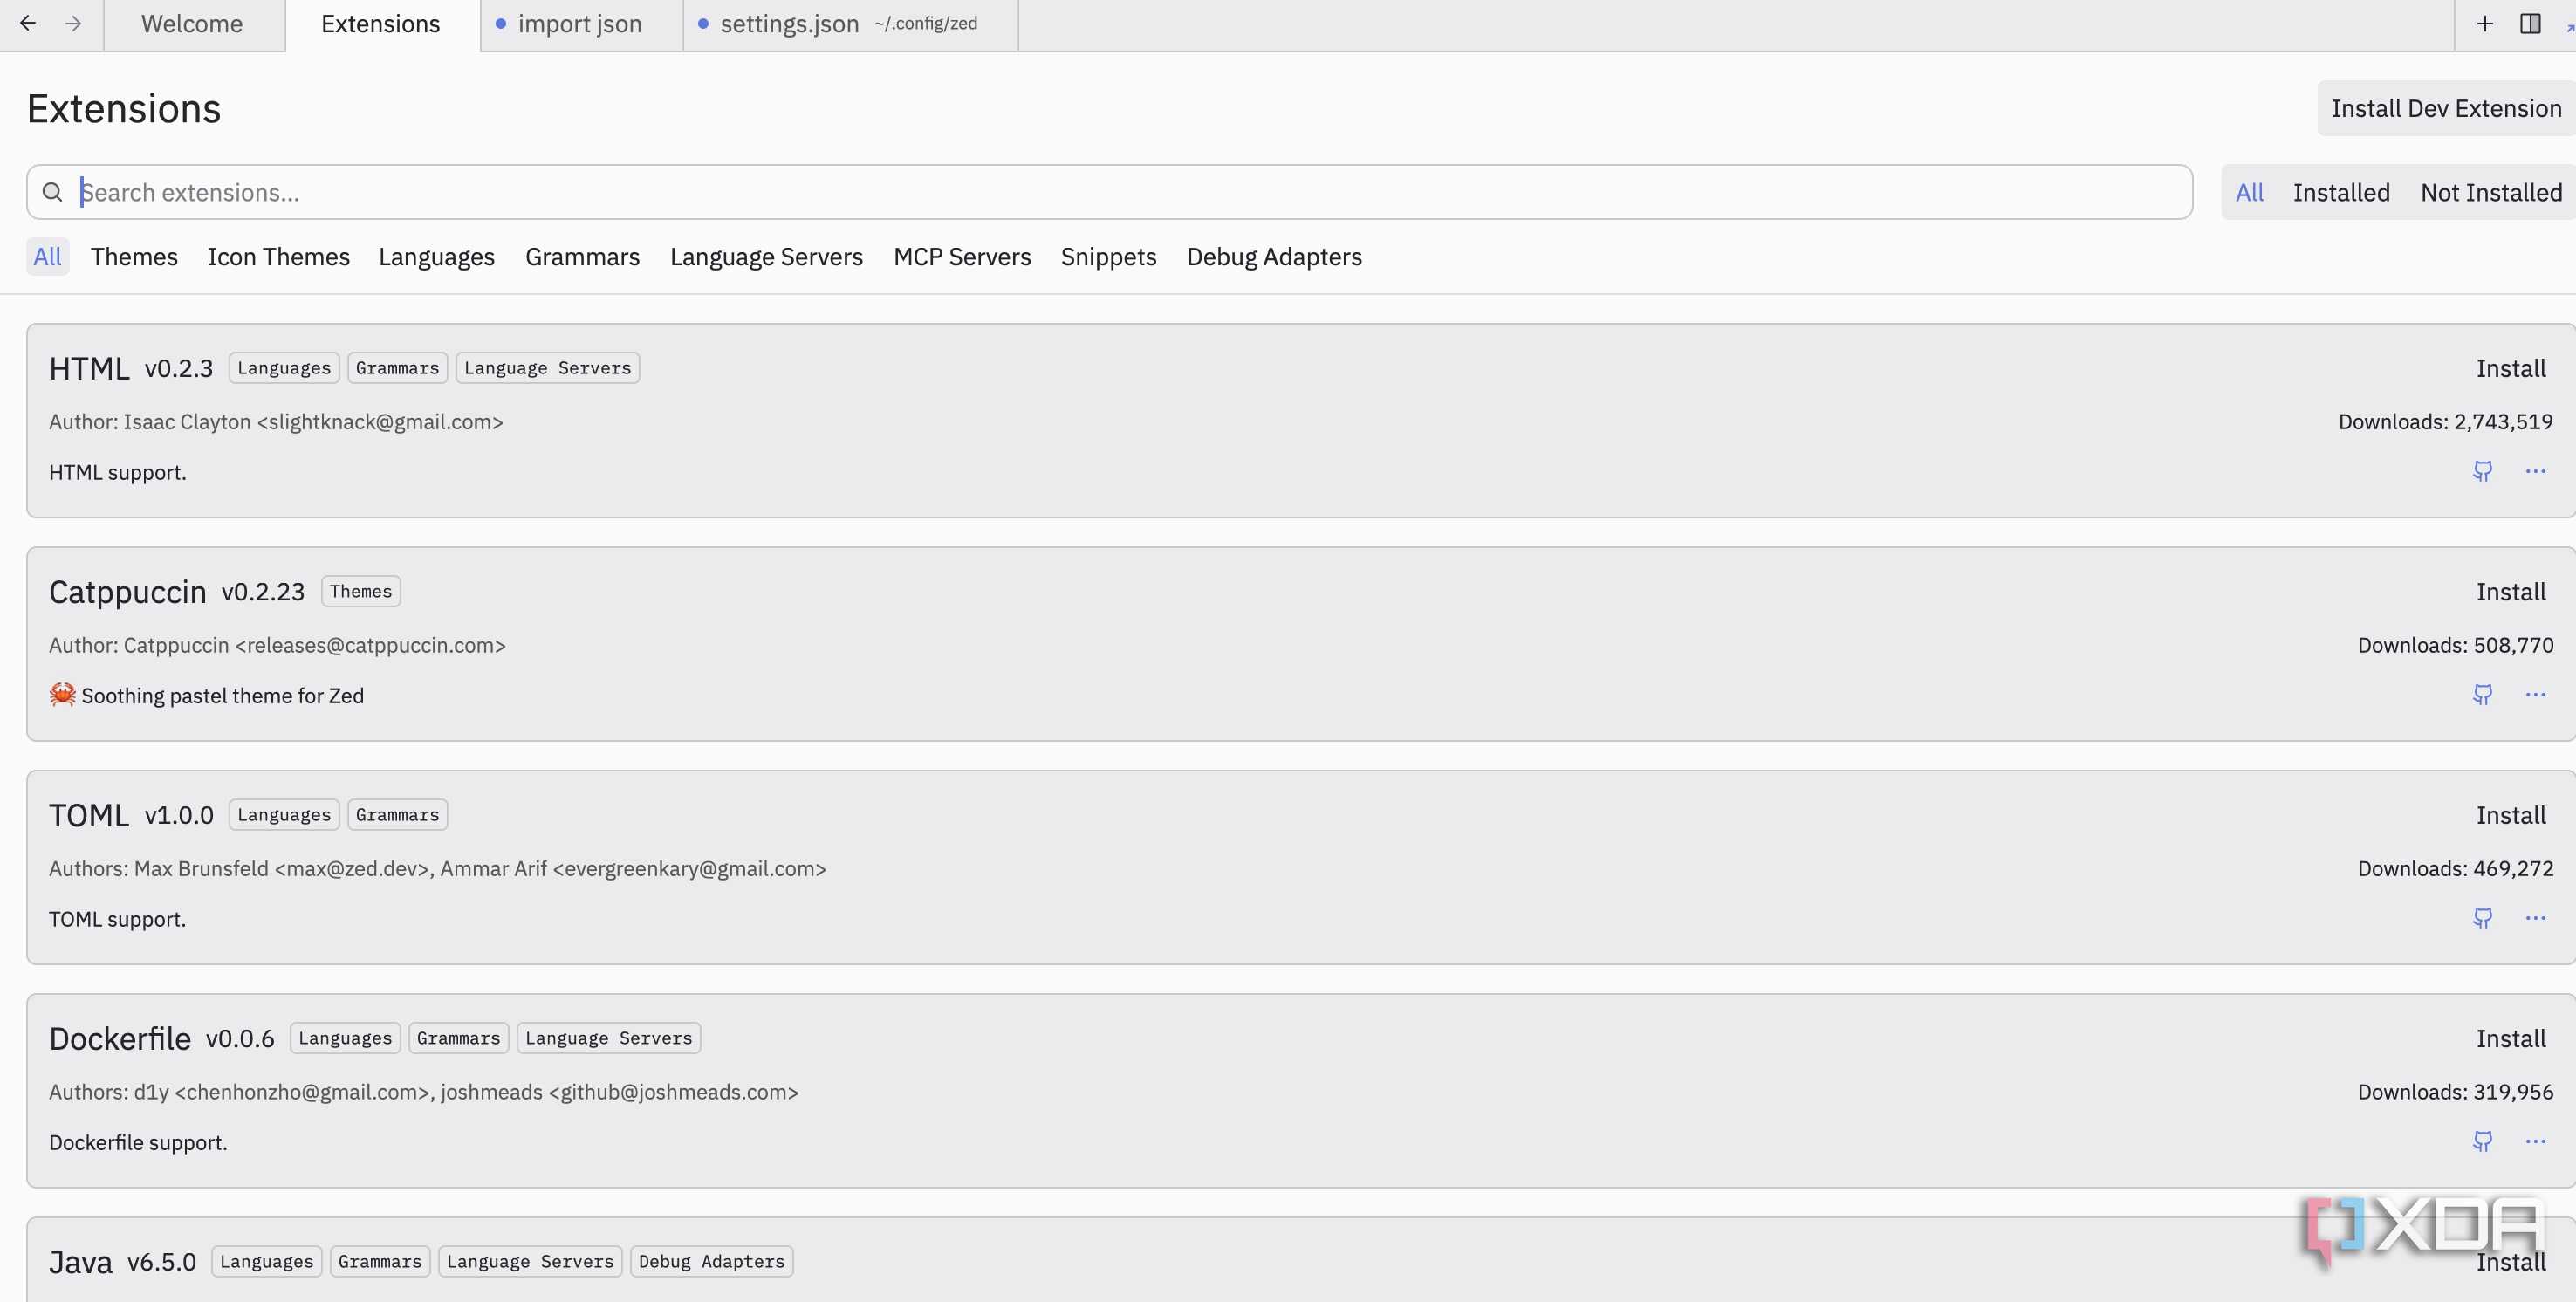This screenshot has height=1302, width=2576.
Task: Click Debug Adapters tag on Java card
Action: 712,1261
